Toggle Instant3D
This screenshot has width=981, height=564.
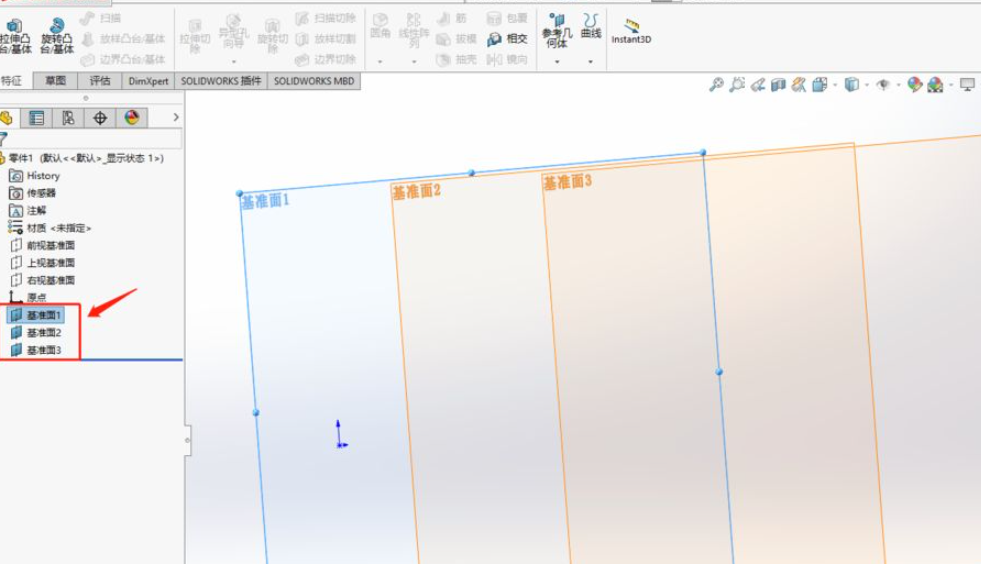tap(631, 31)
